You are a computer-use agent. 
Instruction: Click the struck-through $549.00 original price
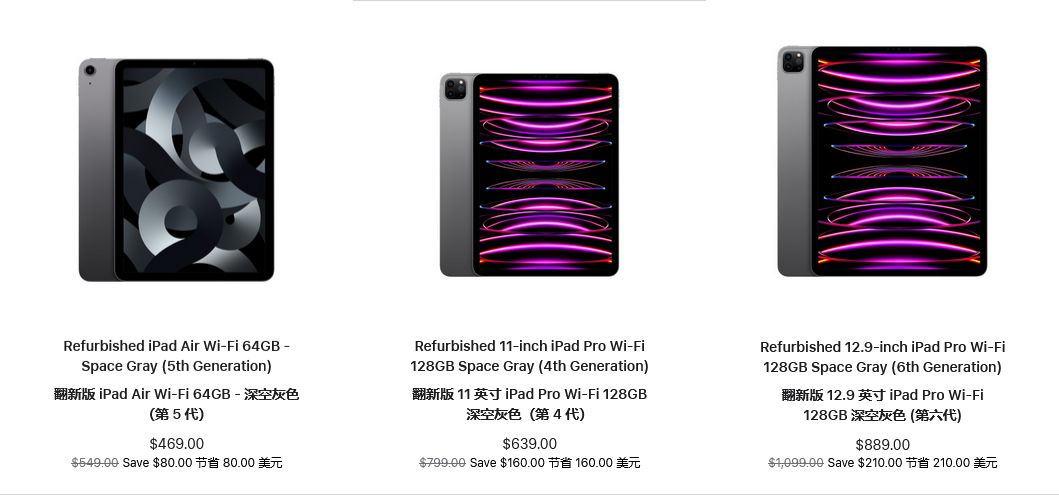(95, 463)
